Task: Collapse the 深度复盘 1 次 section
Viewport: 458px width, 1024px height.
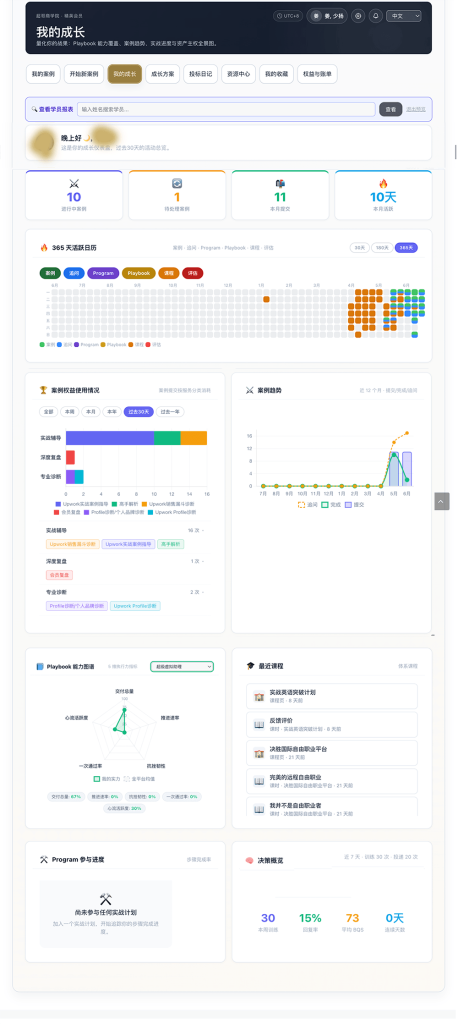Action: (125, 561)
